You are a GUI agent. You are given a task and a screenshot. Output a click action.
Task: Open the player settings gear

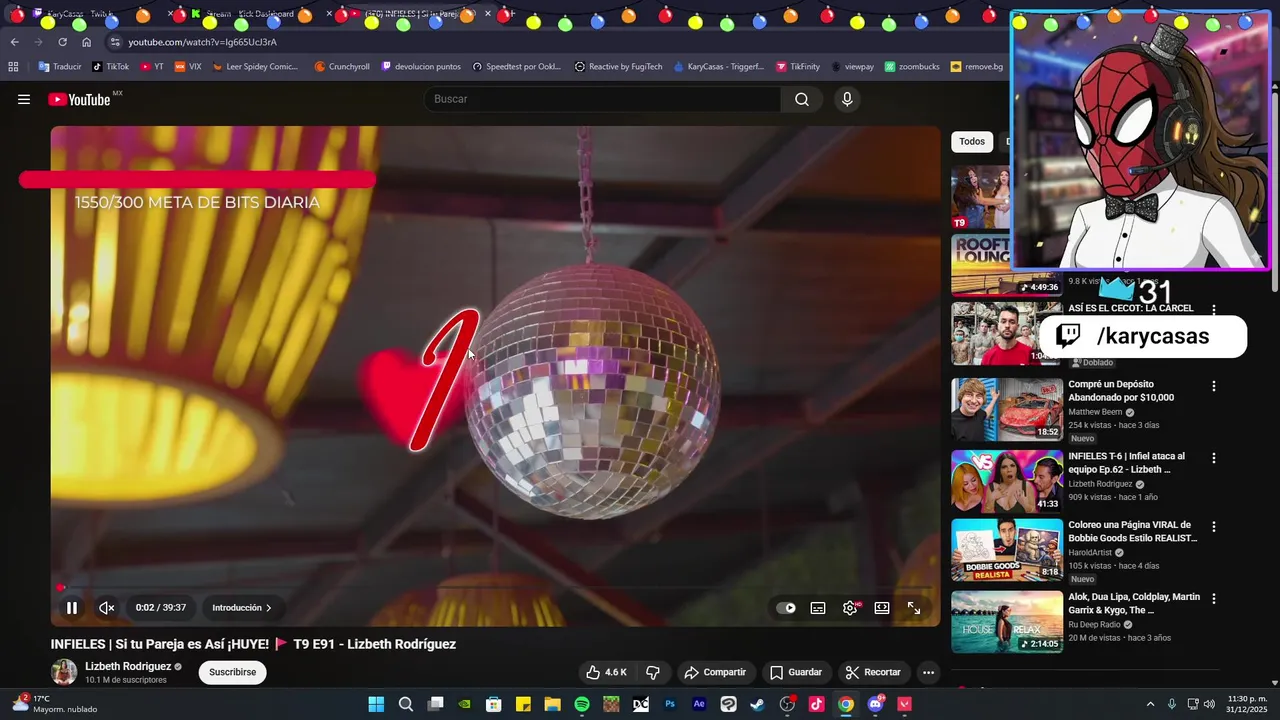(850, 608)
